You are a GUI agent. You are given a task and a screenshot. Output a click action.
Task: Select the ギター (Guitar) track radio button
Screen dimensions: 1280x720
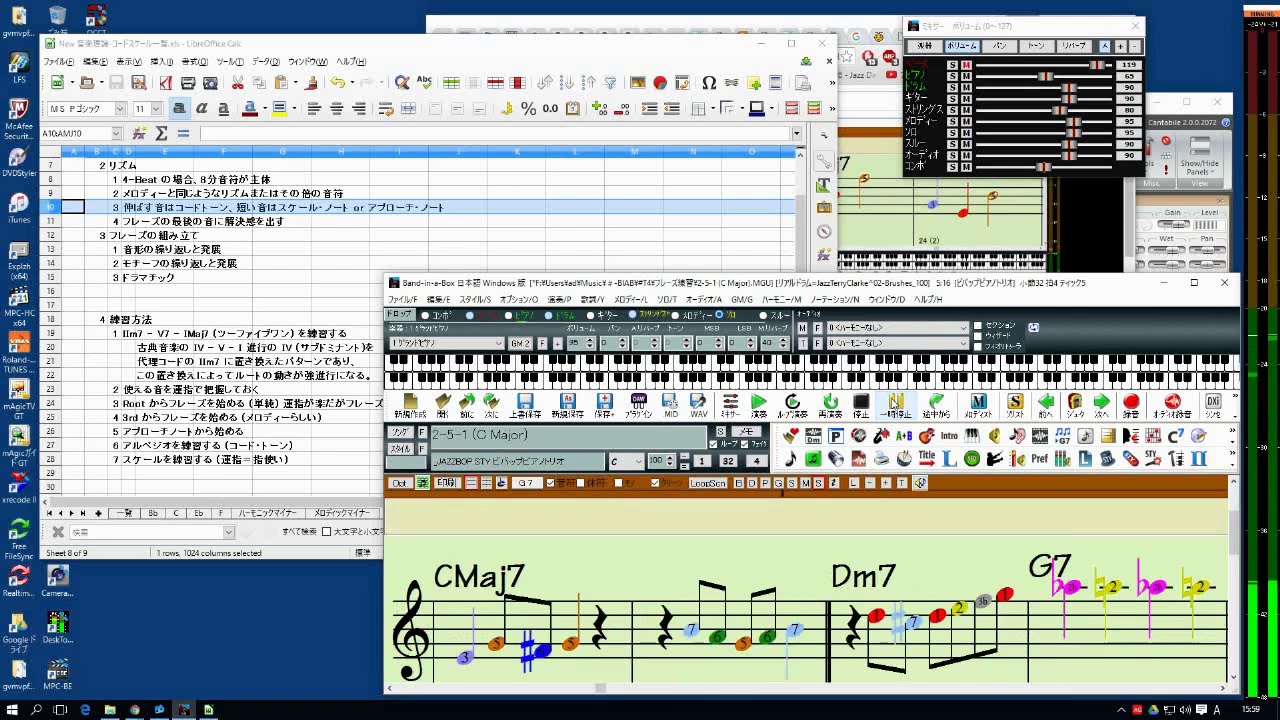tap(590, 315)
